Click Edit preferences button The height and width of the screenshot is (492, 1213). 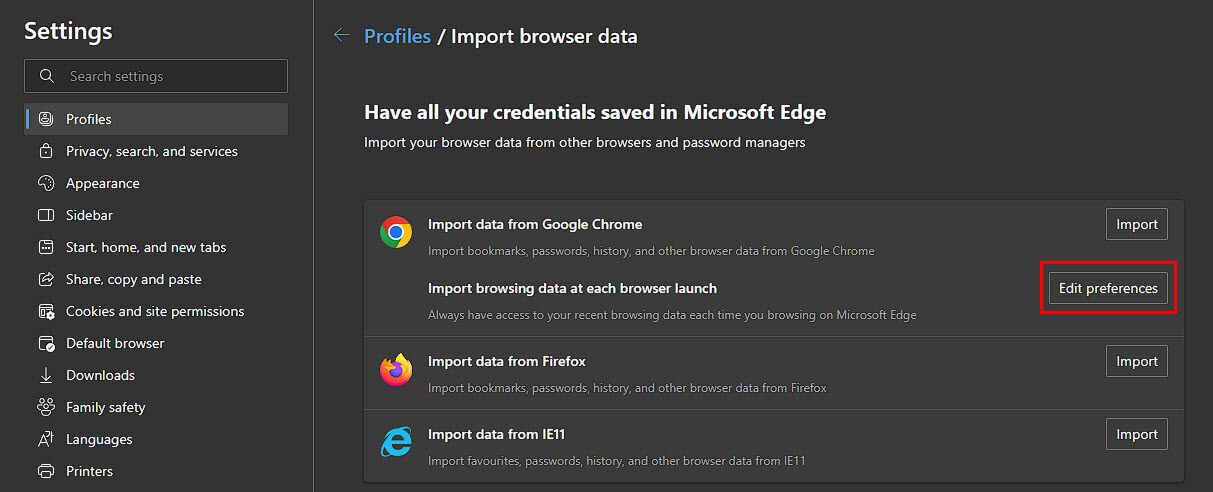(1108, 288)
